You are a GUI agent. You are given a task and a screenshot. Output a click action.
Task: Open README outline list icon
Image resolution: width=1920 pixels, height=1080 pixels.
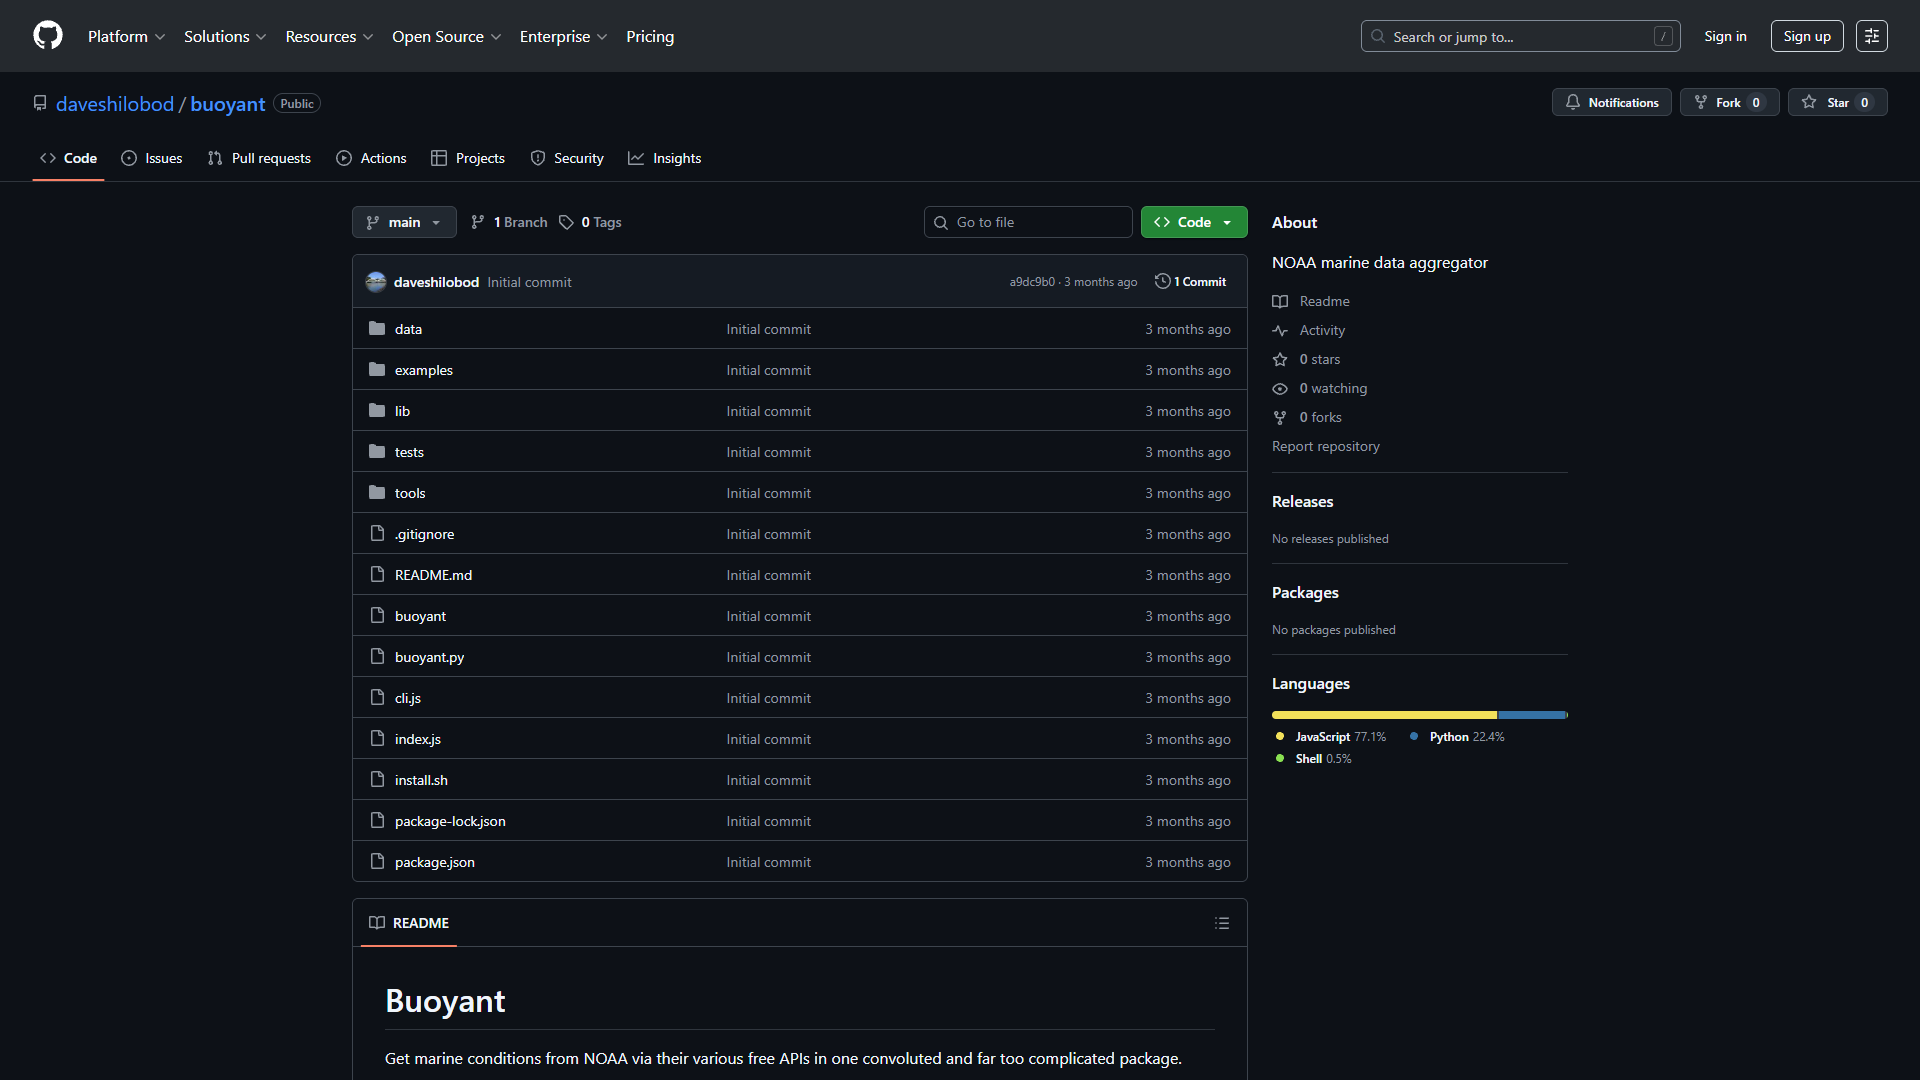1222,923
